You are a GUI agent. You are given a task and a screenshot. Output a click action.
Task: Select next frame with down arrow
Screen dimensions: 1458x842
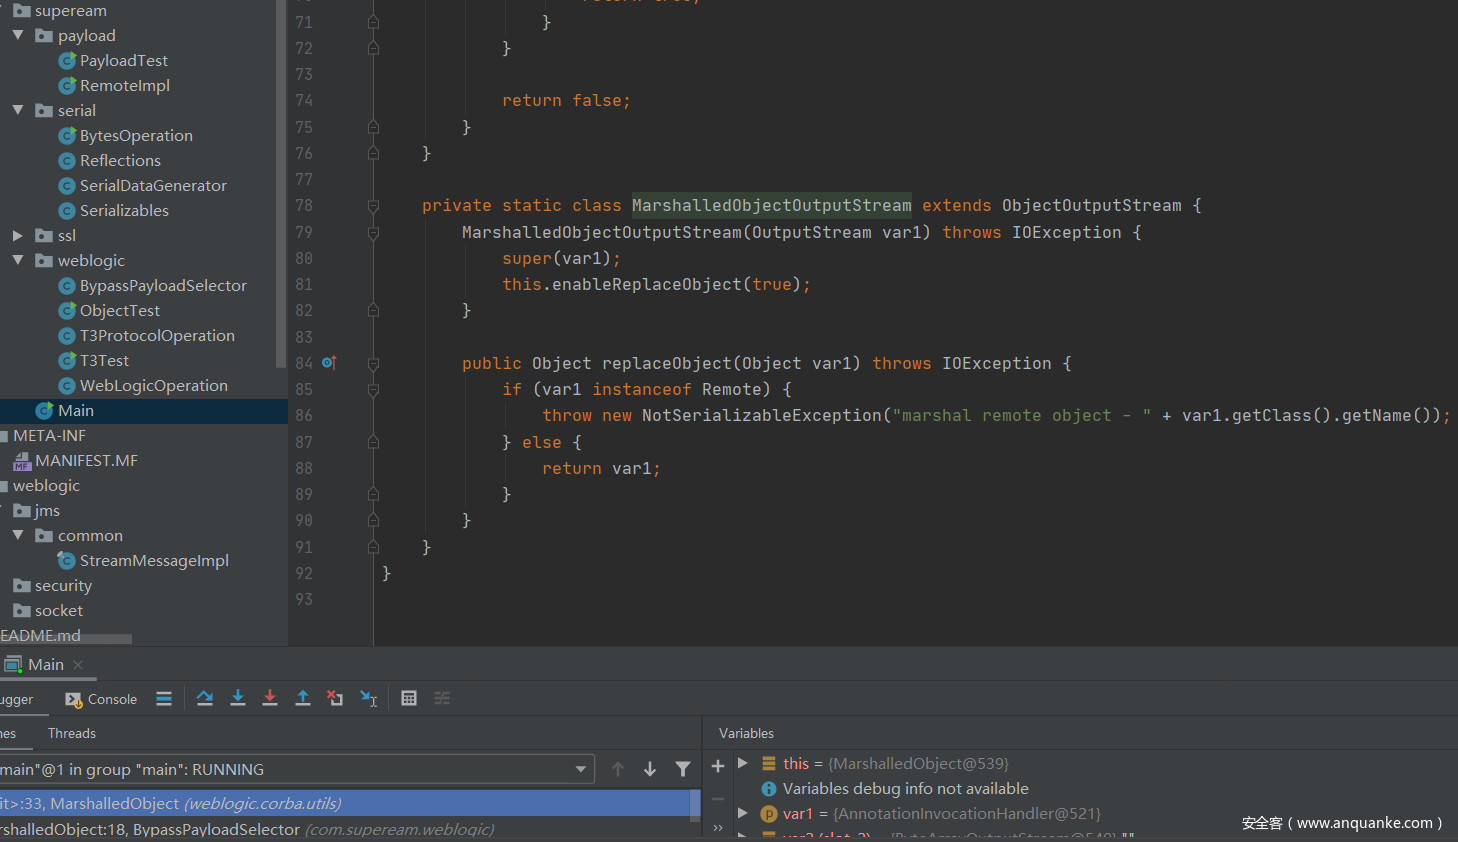pyautogui.click(x=650, y=769)
